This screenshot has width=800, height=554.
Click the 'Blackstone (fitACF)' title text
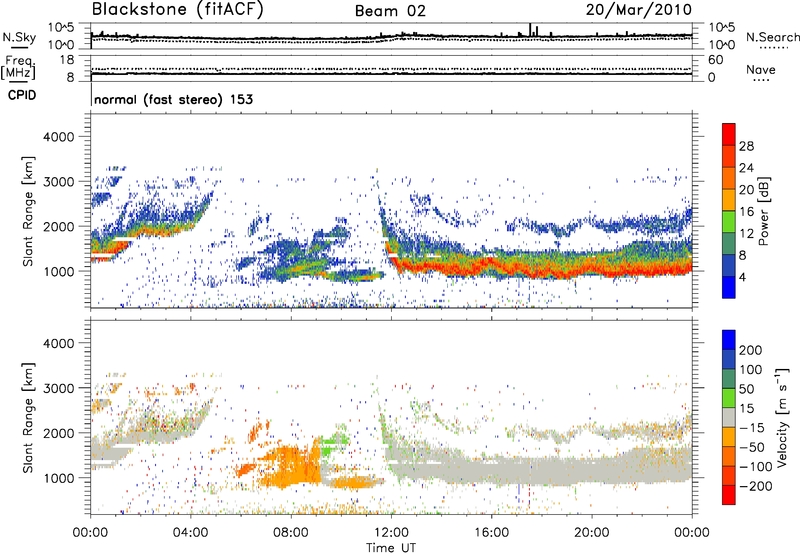click(x=178, y=10)
